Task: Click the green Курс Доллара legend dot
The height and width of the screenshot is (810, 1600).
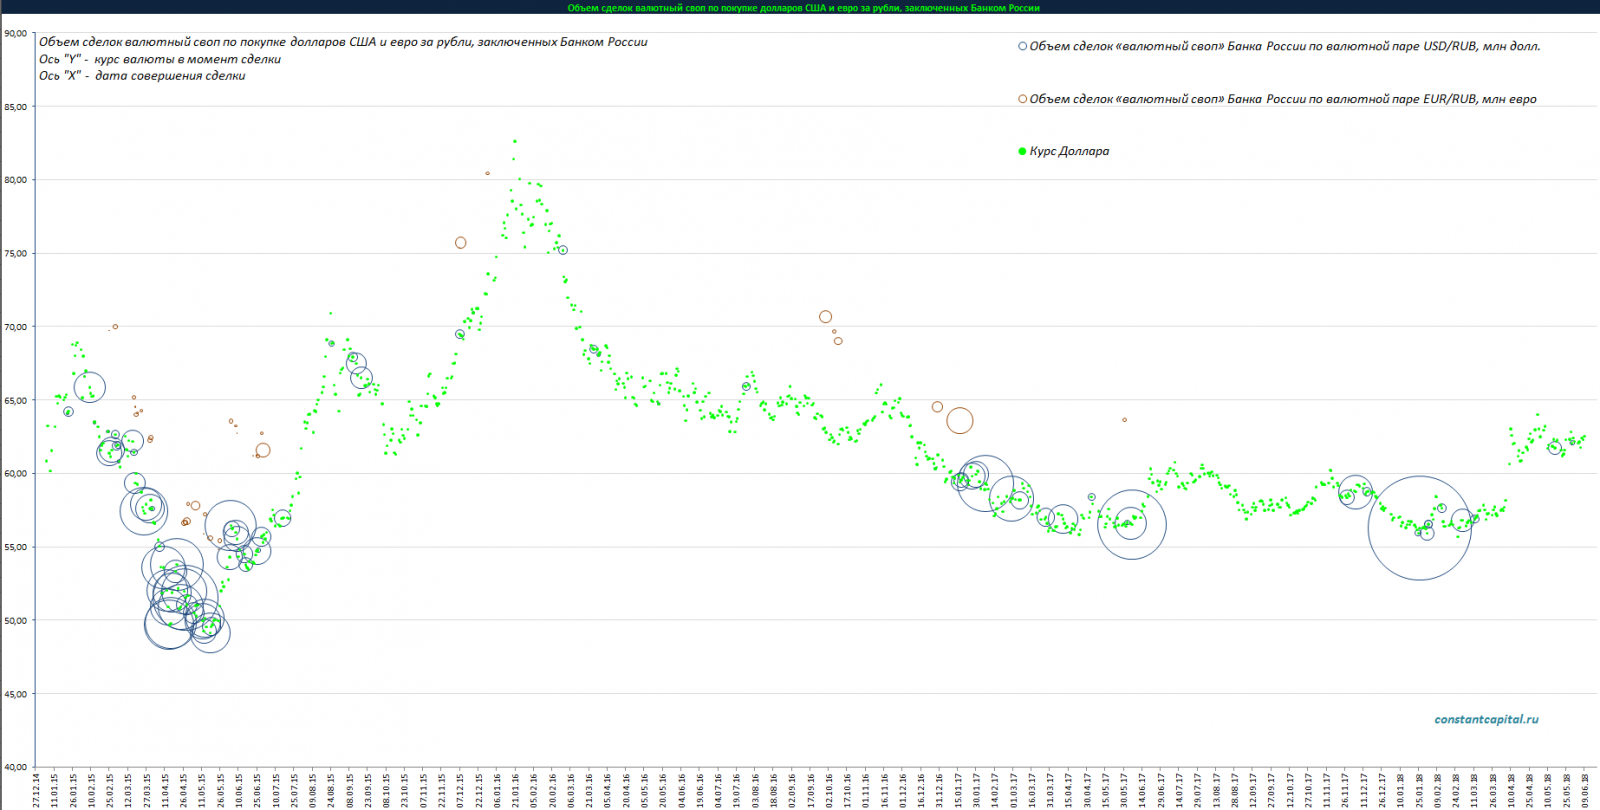Action: 1022,152
